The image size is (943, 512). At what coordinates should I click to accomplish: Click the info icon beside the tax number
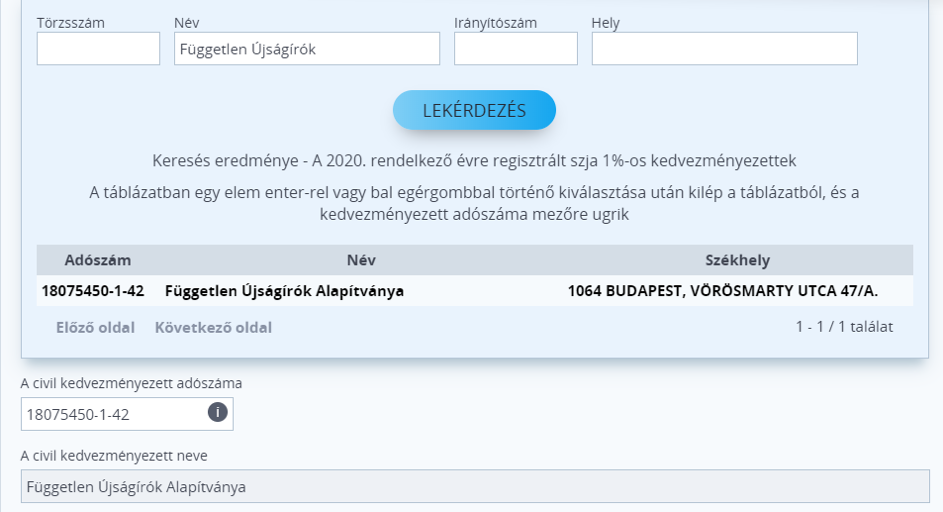click(x=217, y=413)
